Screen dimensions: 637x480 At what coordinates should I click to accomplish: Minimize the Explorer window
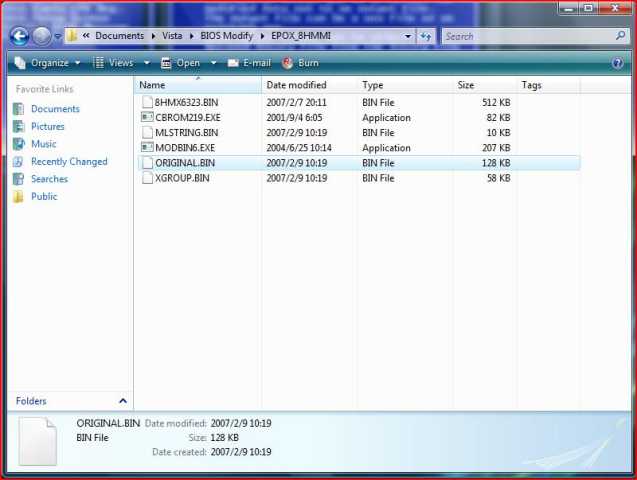click(x=568, y=8)
